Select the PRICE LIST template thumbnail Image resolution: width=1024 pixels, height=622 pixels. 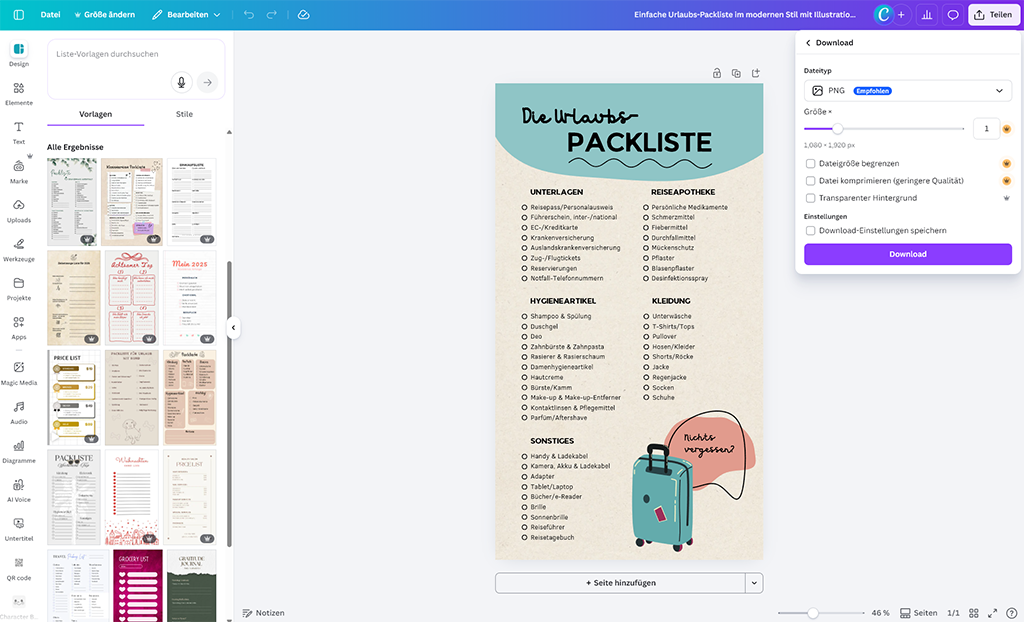(74, 397)
